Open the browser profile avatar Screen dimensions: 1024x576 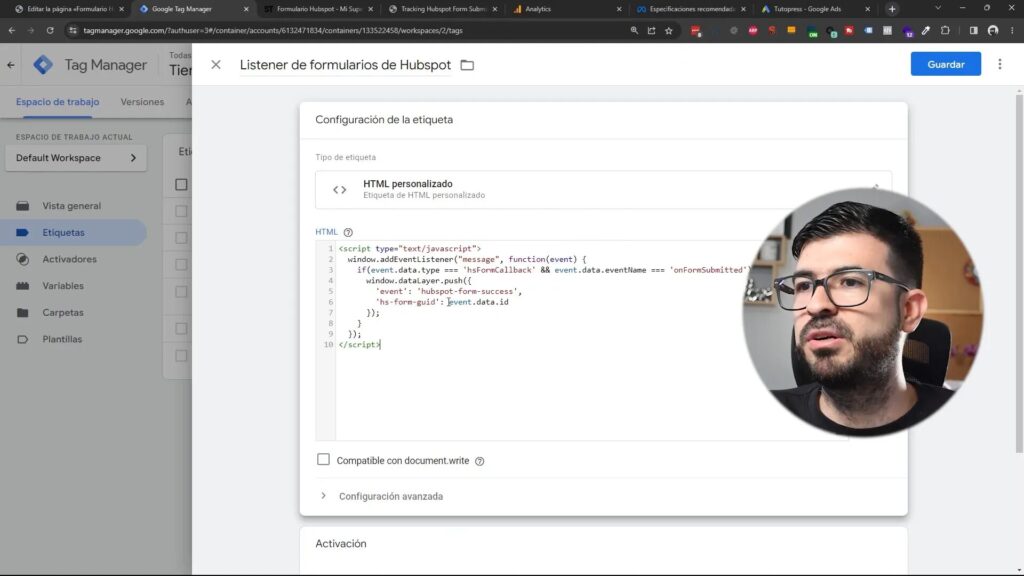[993, 30]
